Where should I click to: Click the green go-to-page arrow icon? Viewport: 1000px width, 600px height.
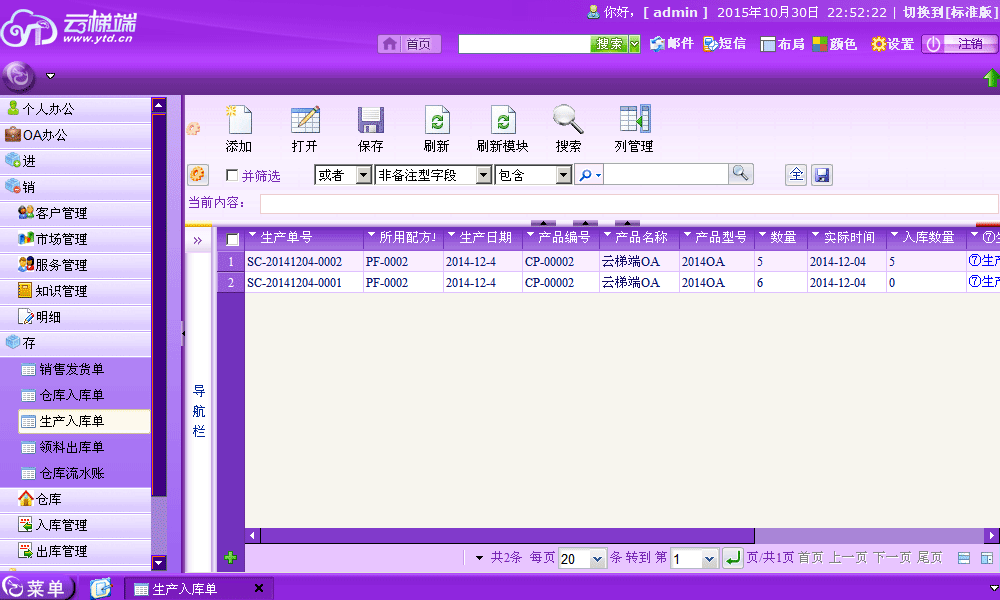pos(733,559)
